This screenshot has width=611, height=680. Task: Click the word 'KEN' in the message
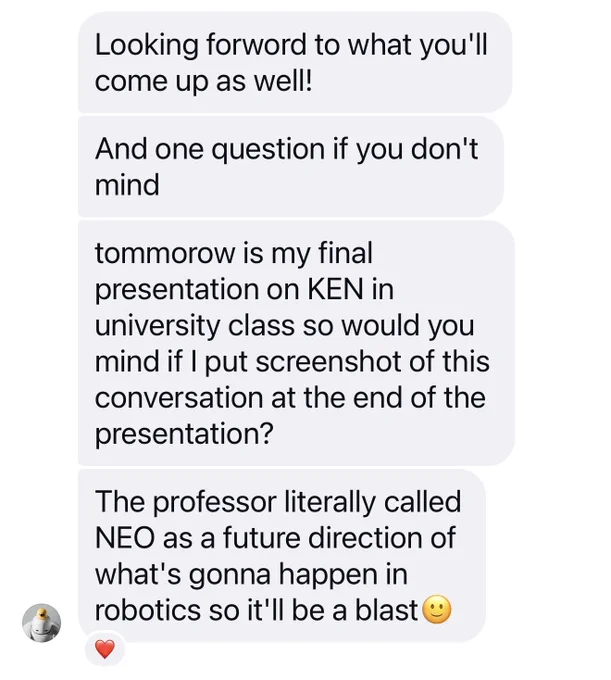[x=335, y=289]
